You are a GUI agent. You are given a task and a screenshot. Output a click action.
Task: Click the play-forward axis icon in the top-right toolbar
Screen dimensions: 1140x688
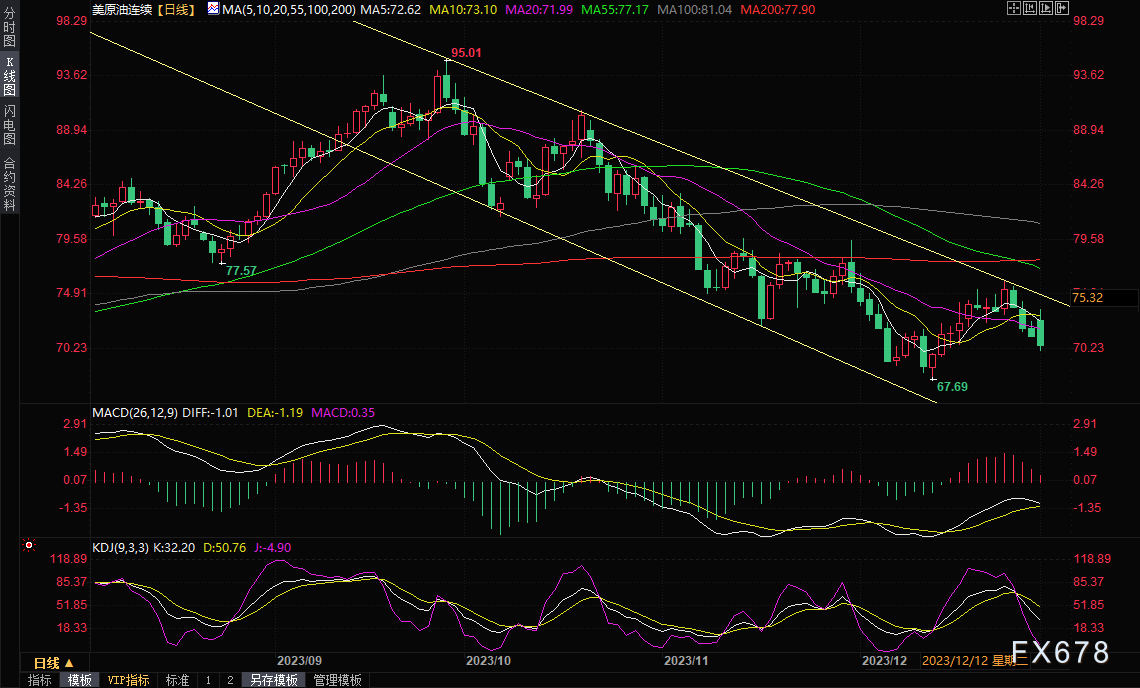click(x=1045, y=8)
